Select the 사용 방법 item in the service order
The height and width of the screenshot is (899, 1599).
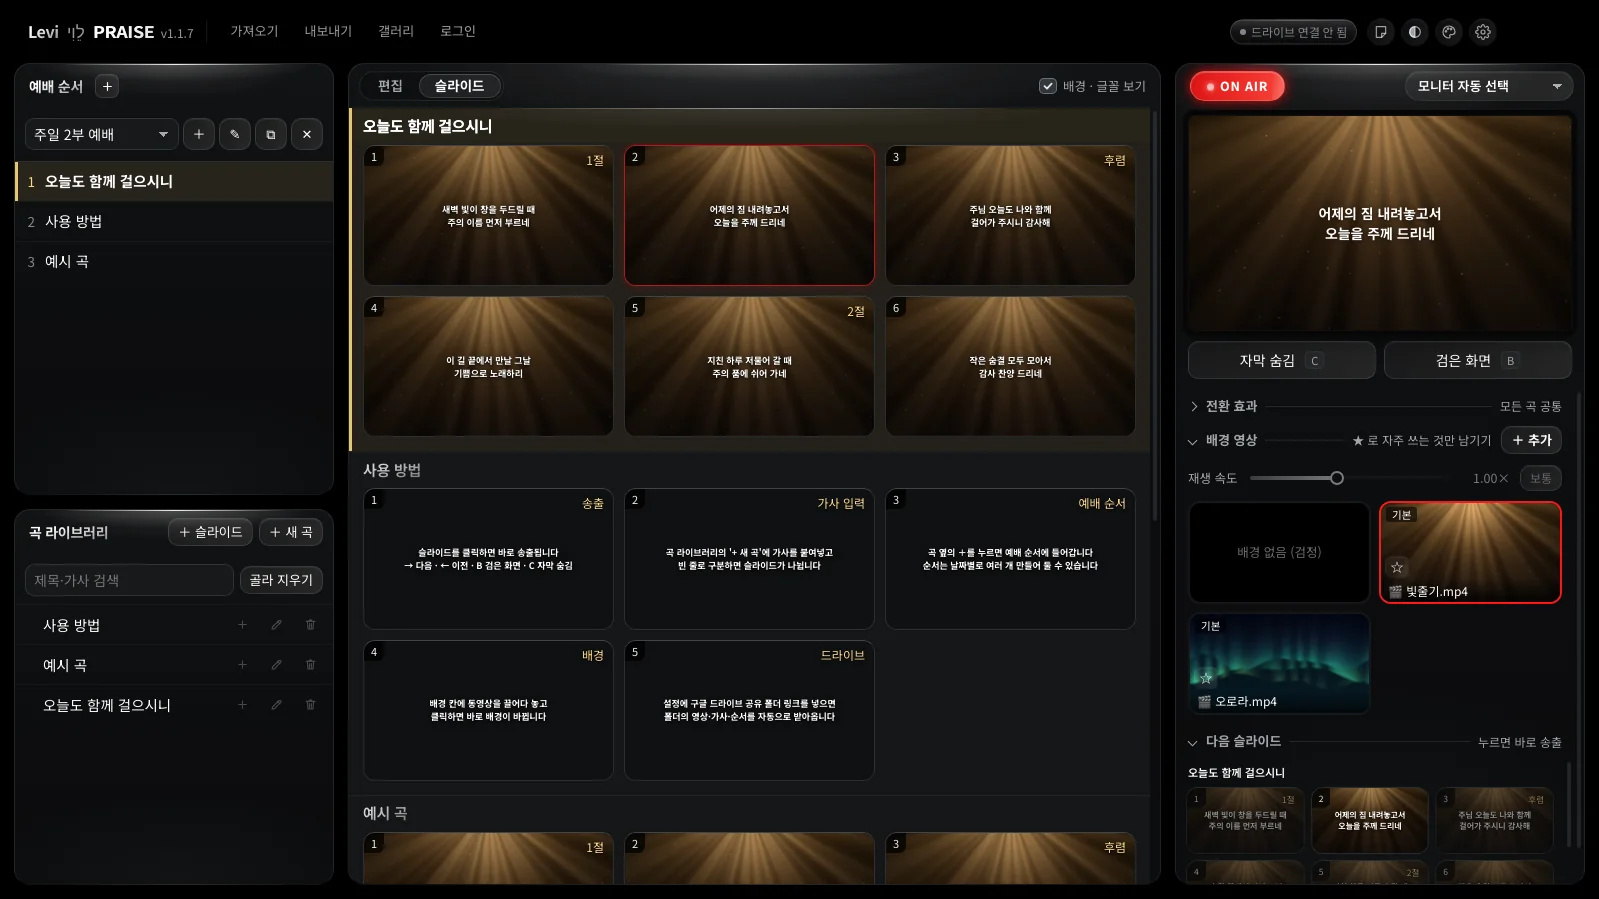click(x=174, y=222)
